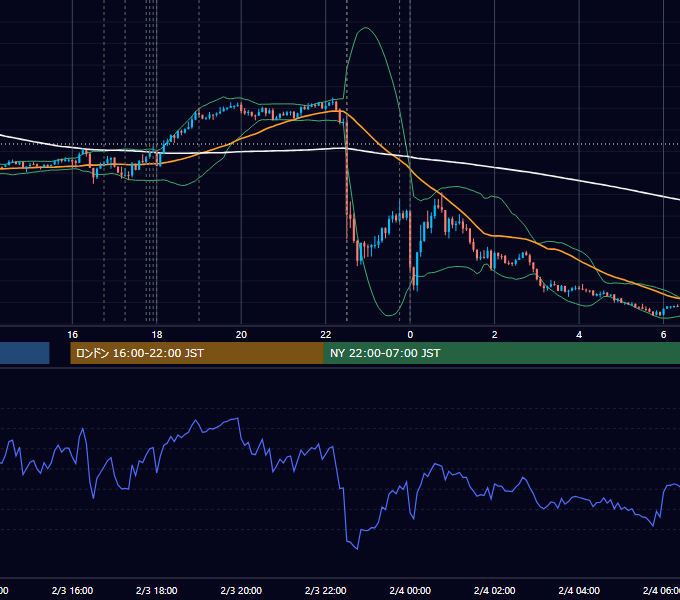680x600 pixels.
Task: Click the upper axis time label 2
Action: pos(494,334)
